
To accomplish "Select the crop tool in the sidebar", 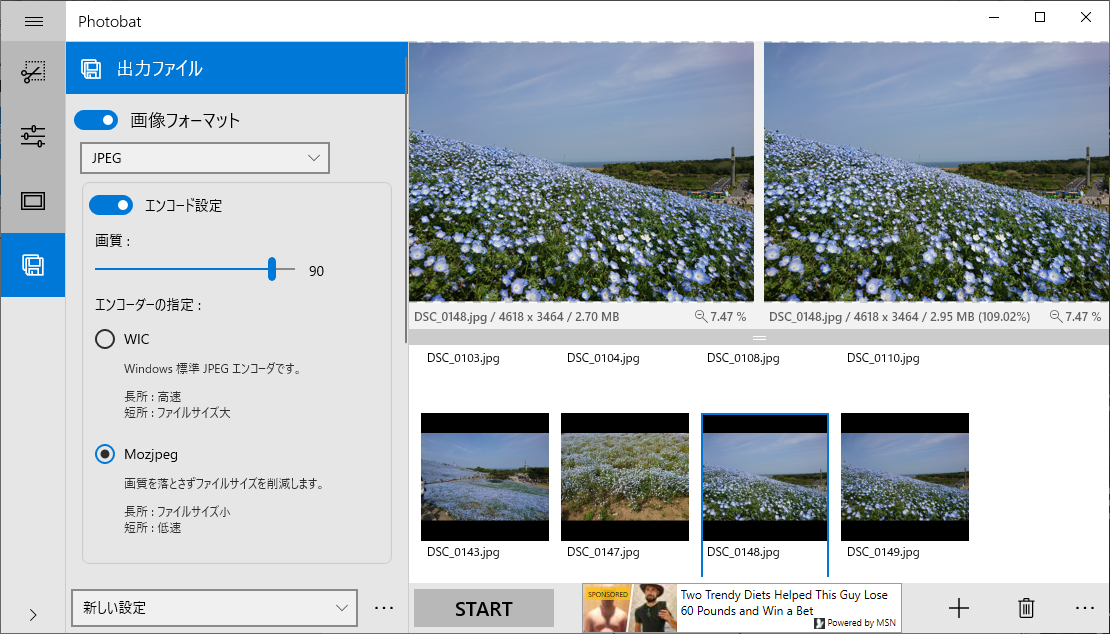I will [x=33, y=71].
